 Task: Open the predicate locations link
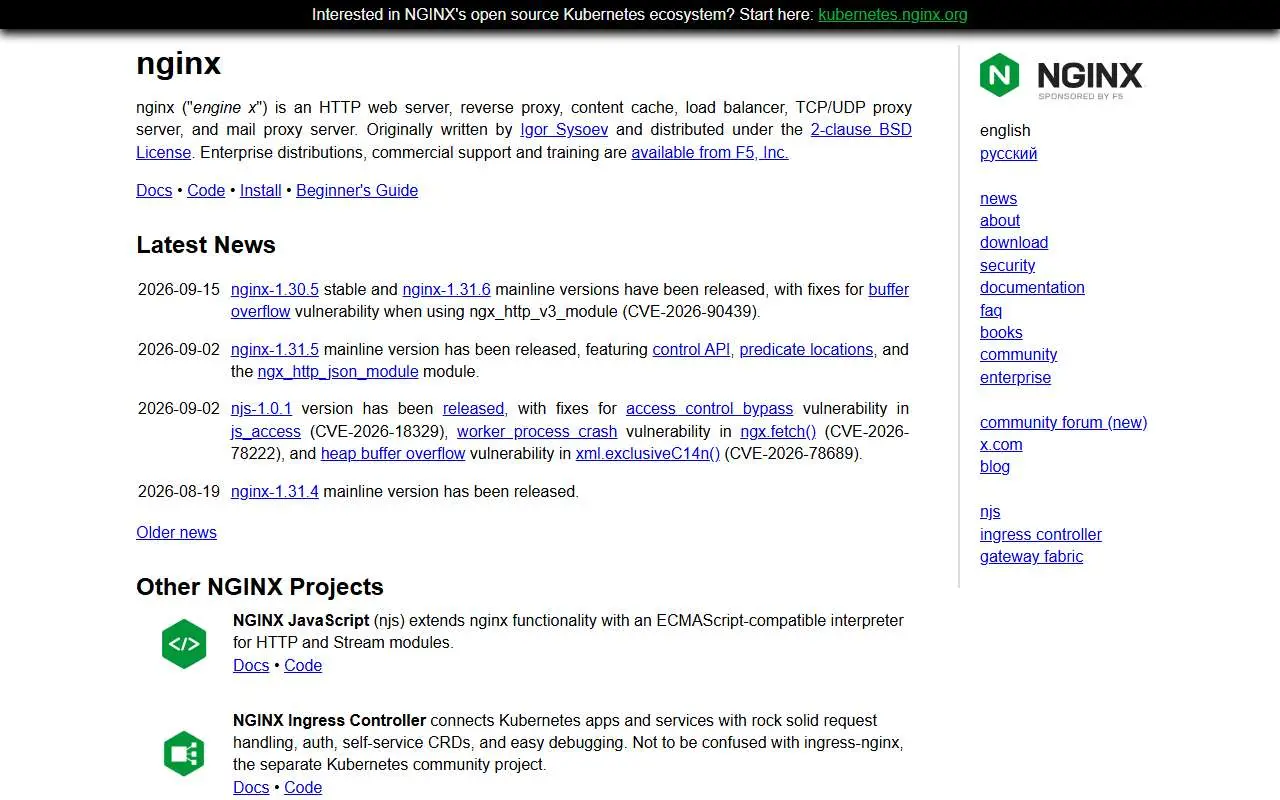point(806,350)
